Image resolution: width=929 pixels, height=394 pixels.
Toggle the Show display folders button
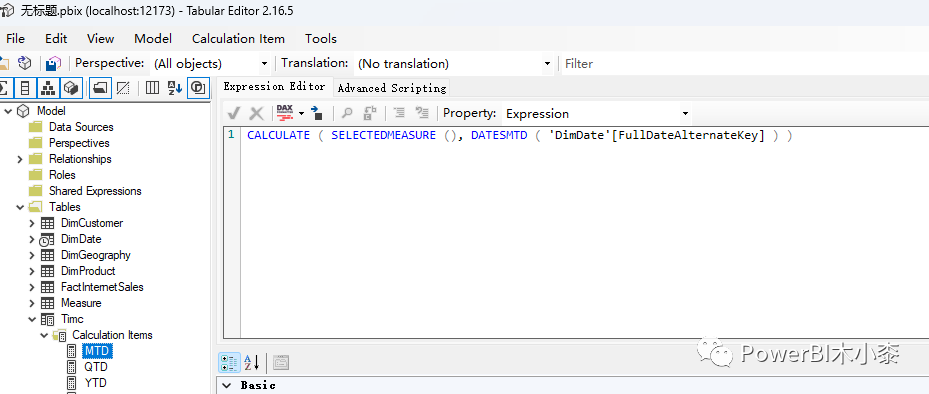100,88
